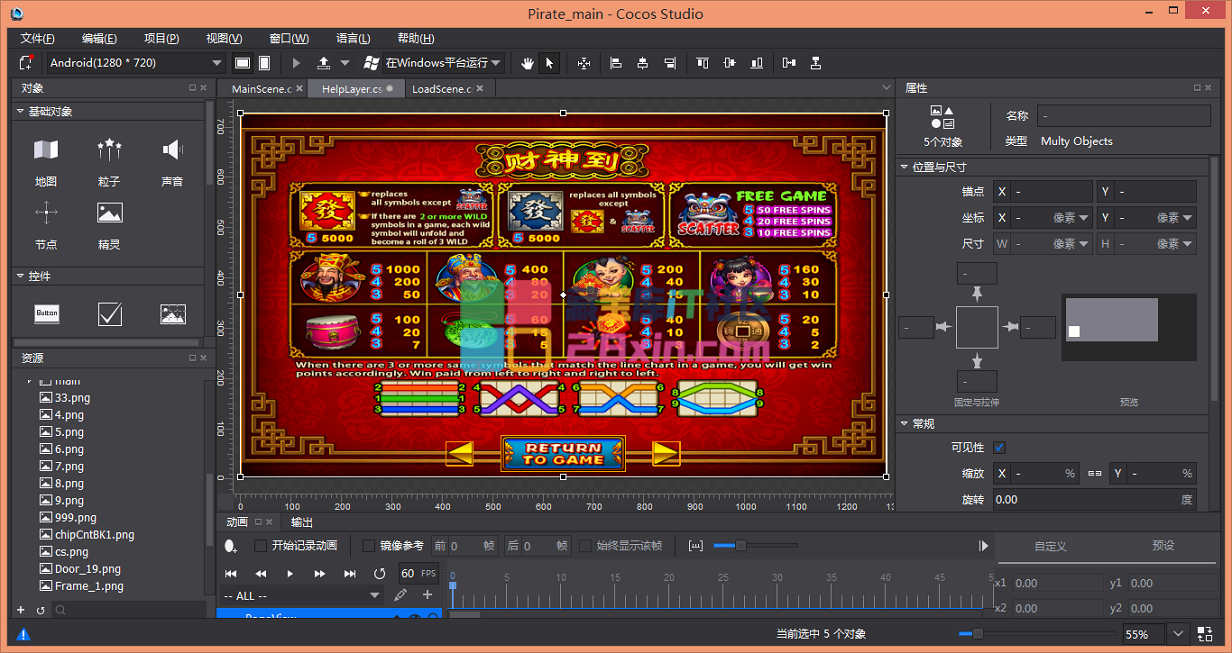Click the publish/export upload icon
The width and height of the screenshot is (1232, 653).
point(323,63)
